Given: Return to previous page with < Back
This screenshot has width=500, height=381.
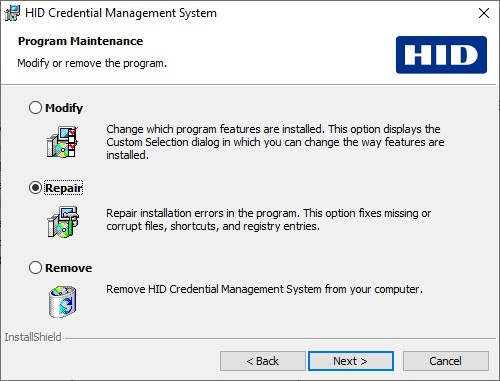Looking at the screenshot, I should (x=263, y=361).
